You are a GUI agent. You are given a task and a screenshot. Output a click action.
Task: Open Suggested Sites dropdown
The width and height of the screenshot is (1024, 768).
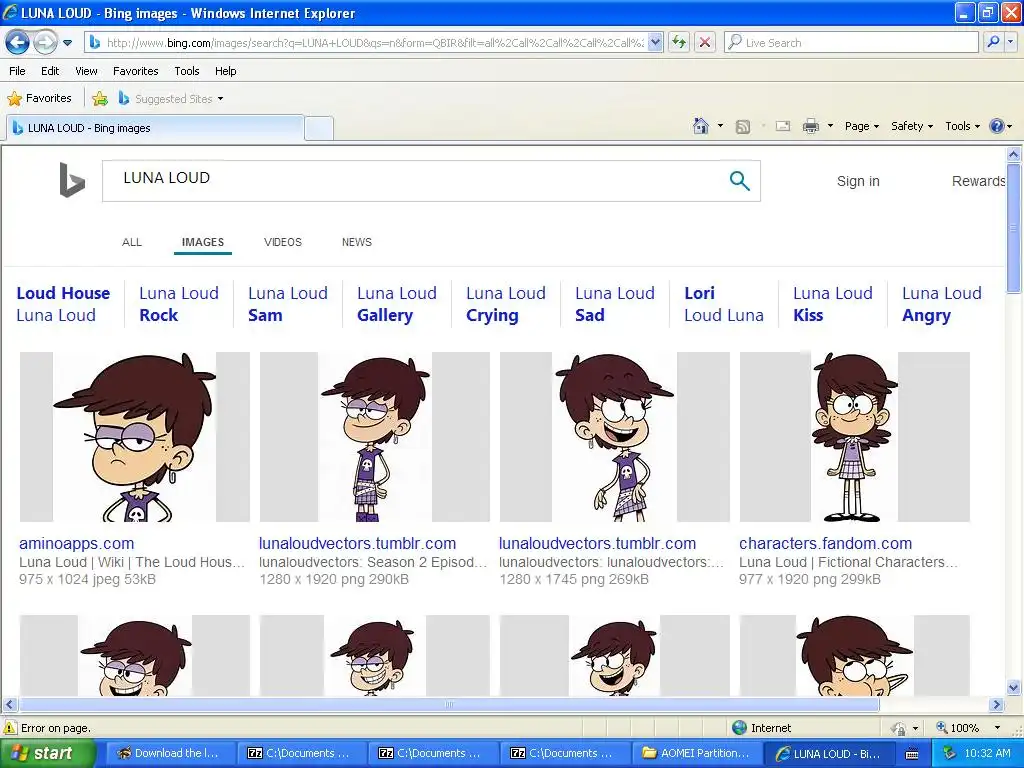point(170,99)
